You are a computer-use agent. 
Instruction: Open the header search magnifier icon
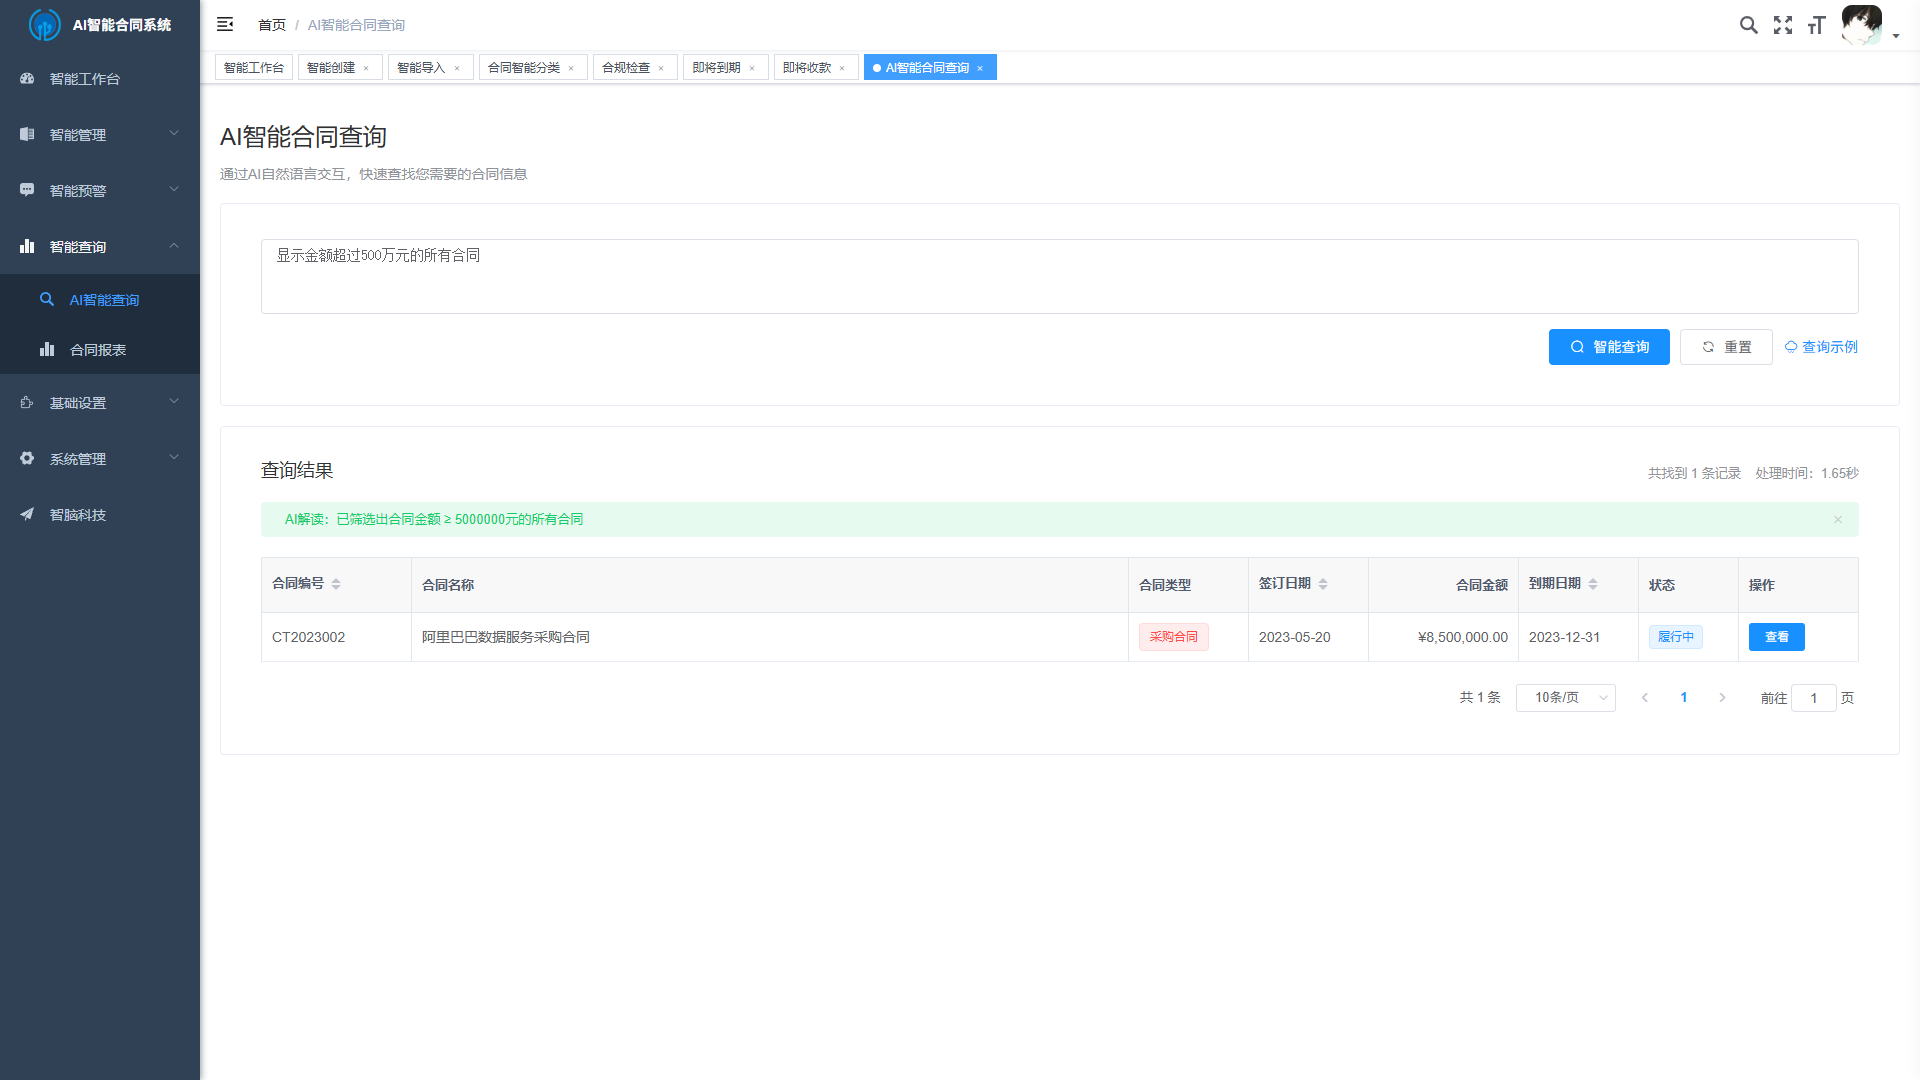click(x=1748, y=25)
